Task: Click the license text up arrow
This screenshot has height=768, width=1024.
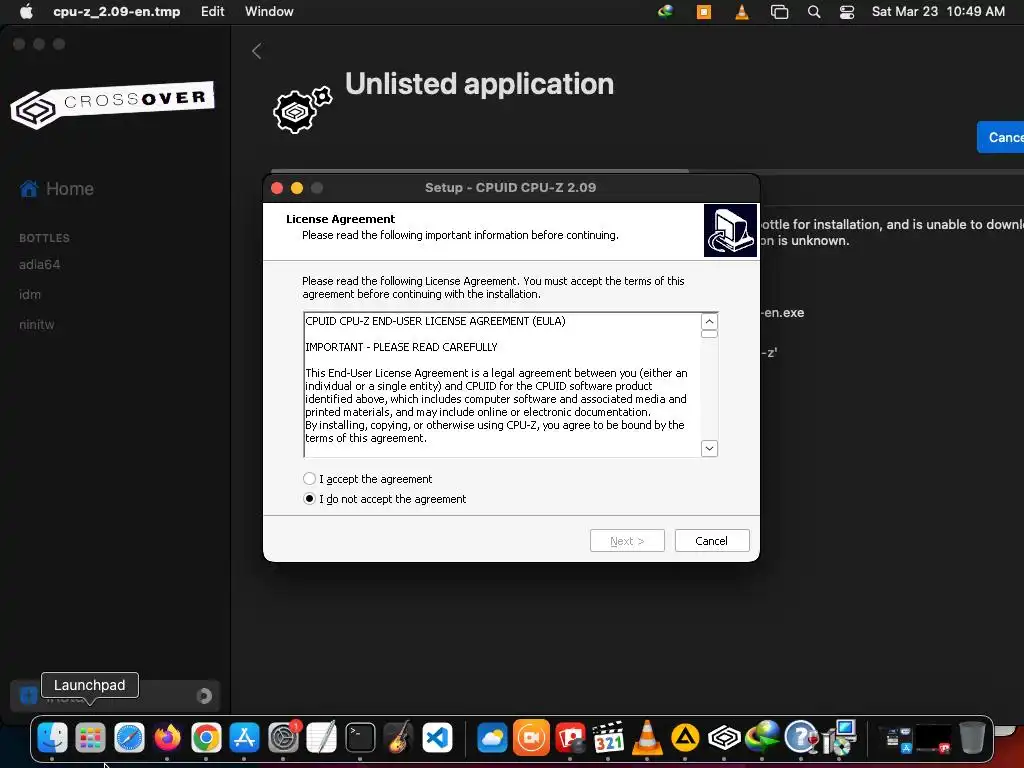Action: click(709, 321)
